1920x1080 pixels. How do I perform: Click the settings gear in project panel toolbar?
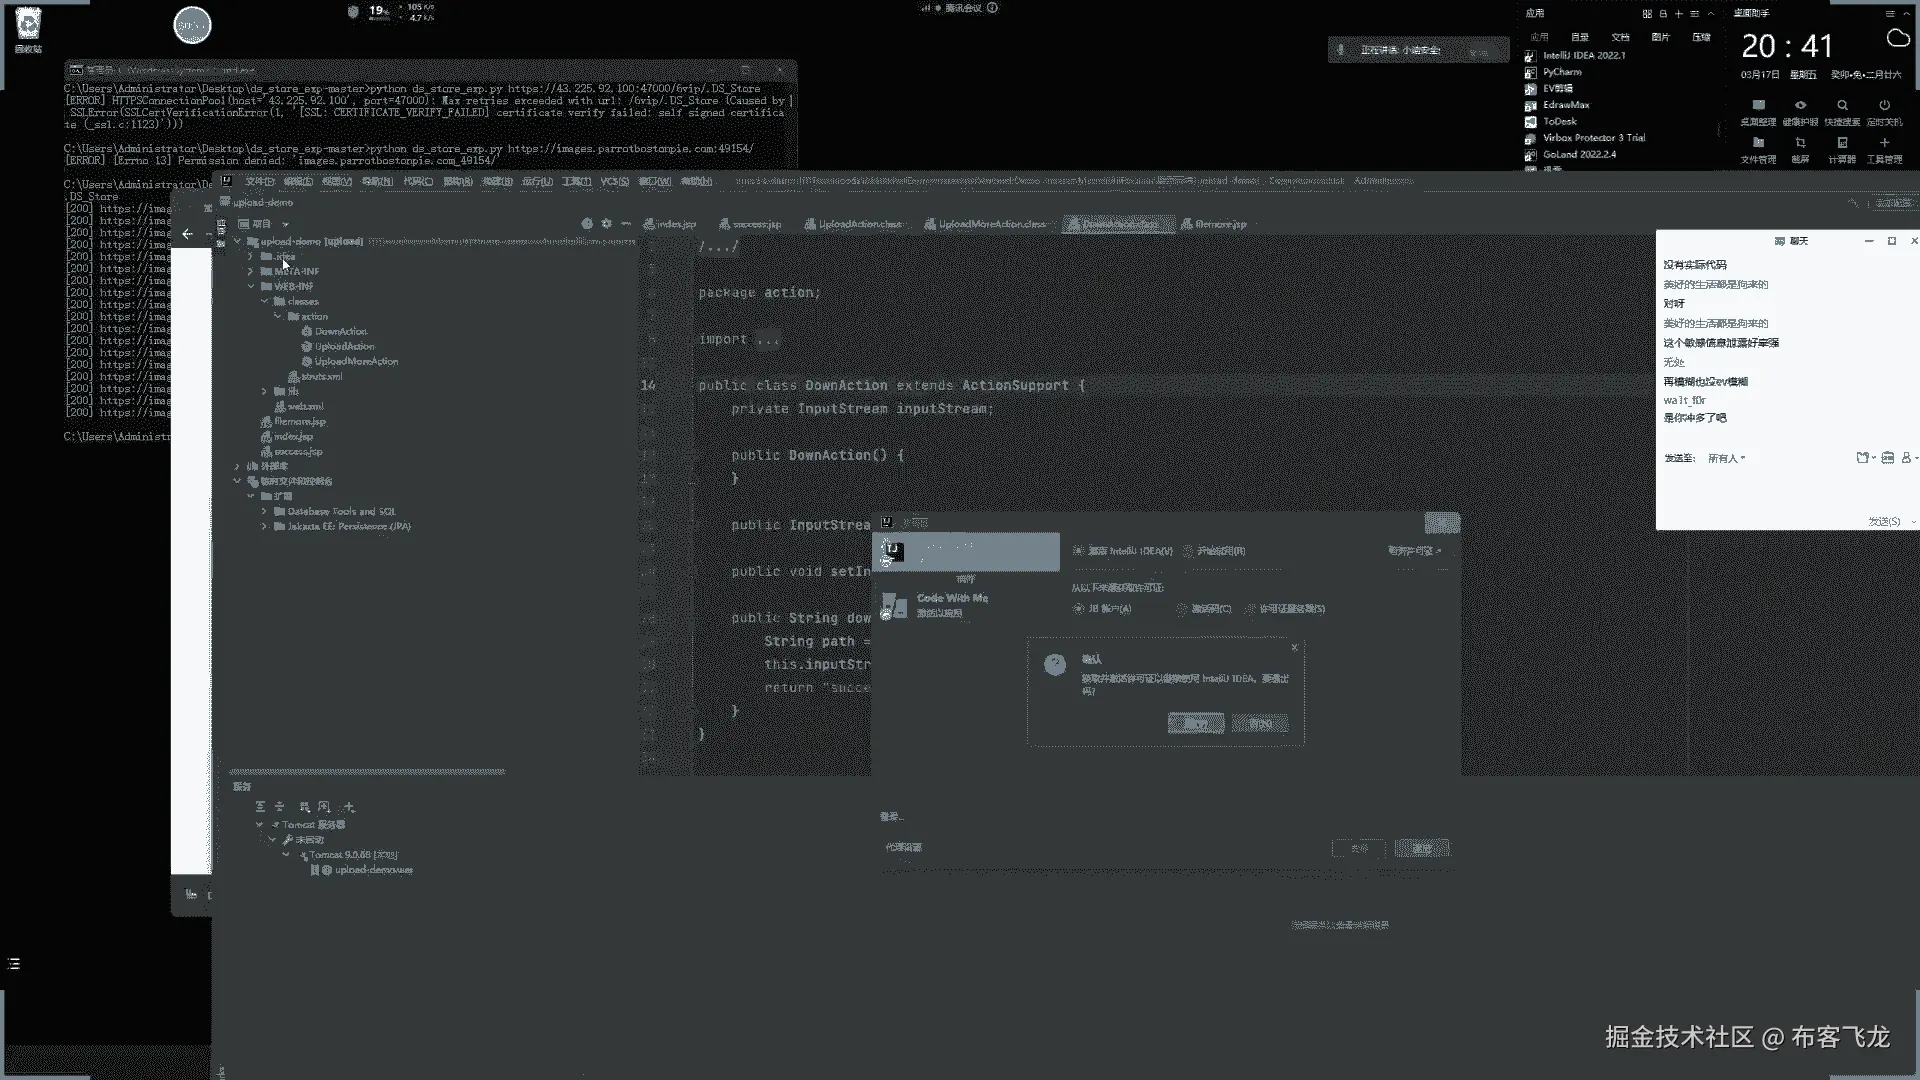tap(606, 224)
